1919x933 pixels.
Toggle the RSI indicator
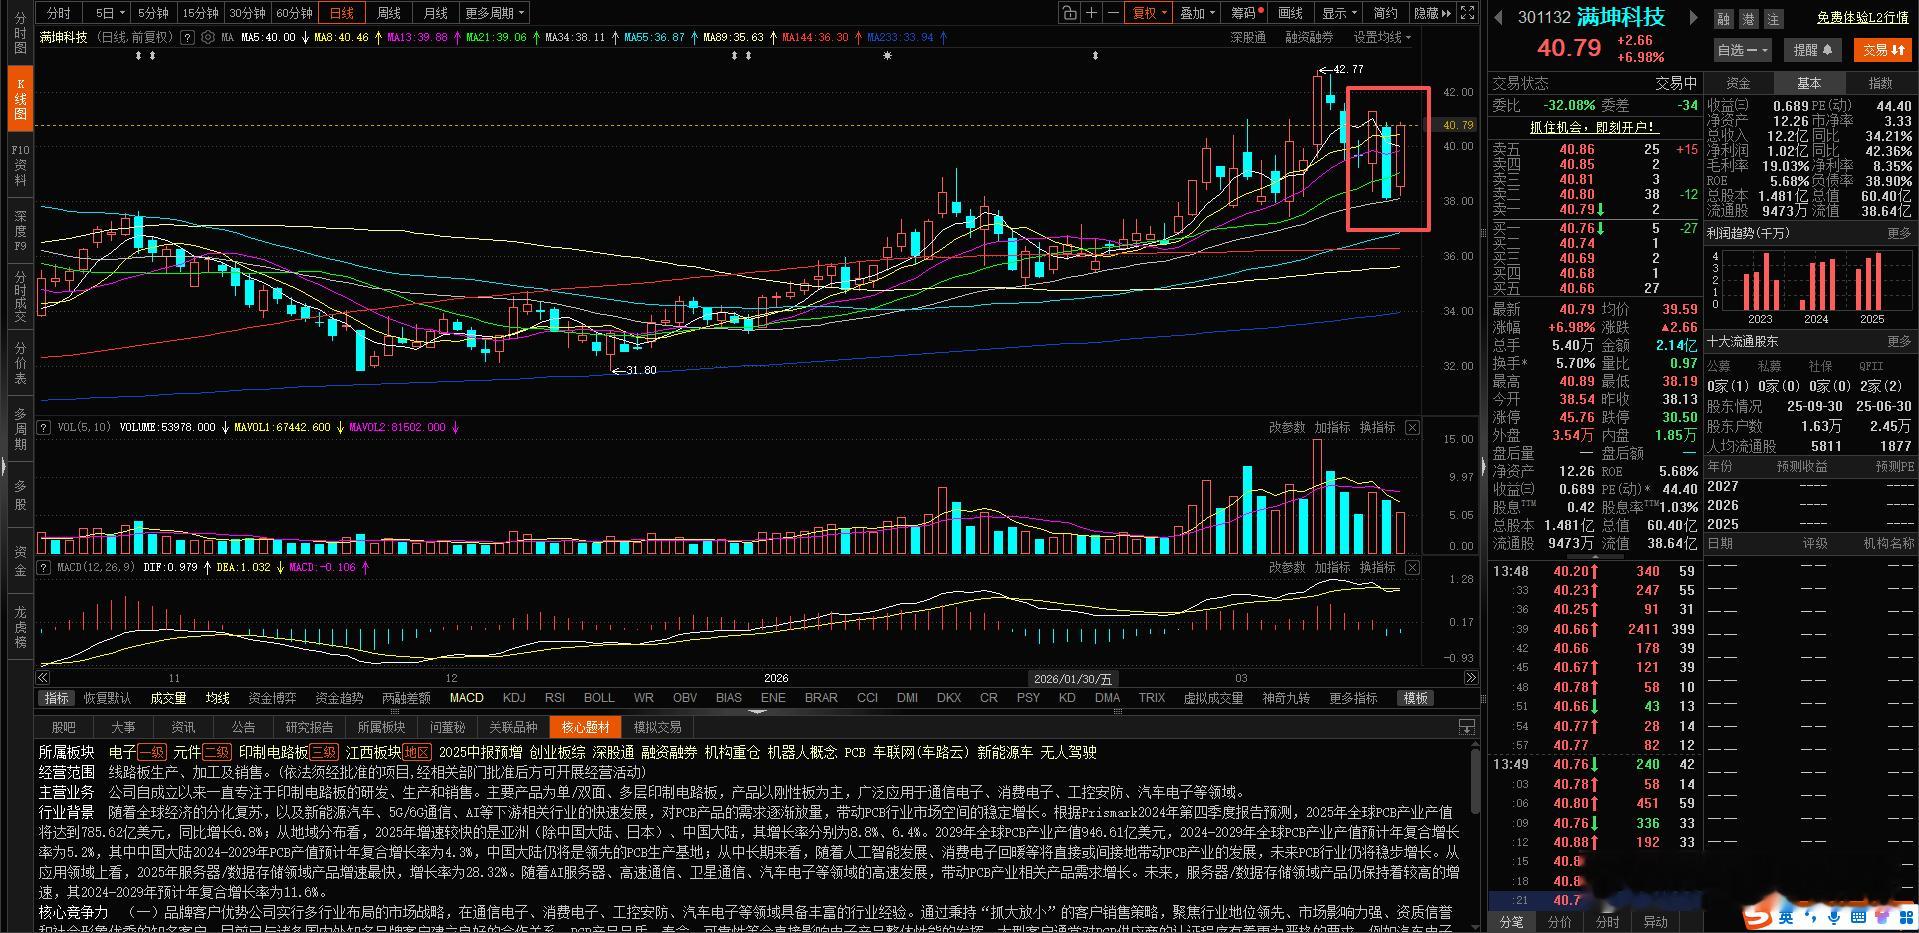[555, 698]
